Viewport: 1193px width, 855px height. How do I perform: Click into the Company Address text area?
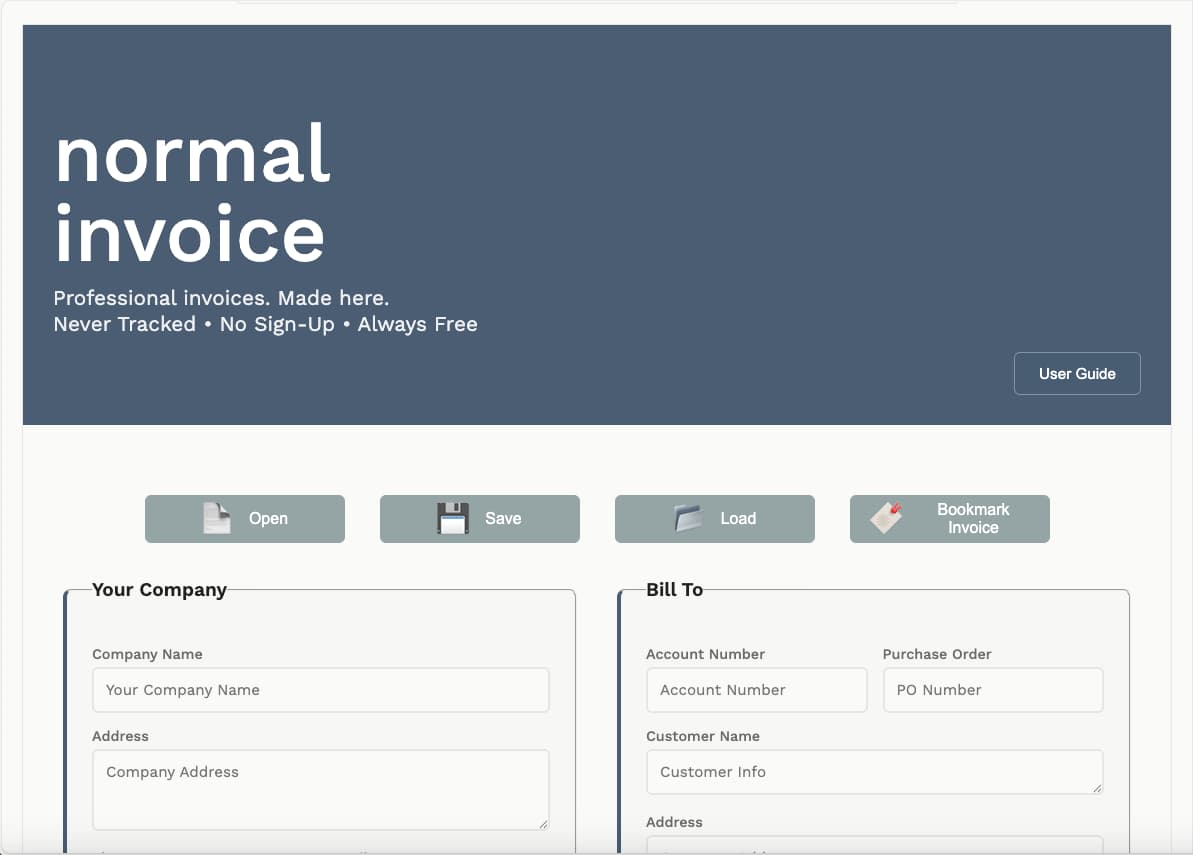(x=320, y=789)
